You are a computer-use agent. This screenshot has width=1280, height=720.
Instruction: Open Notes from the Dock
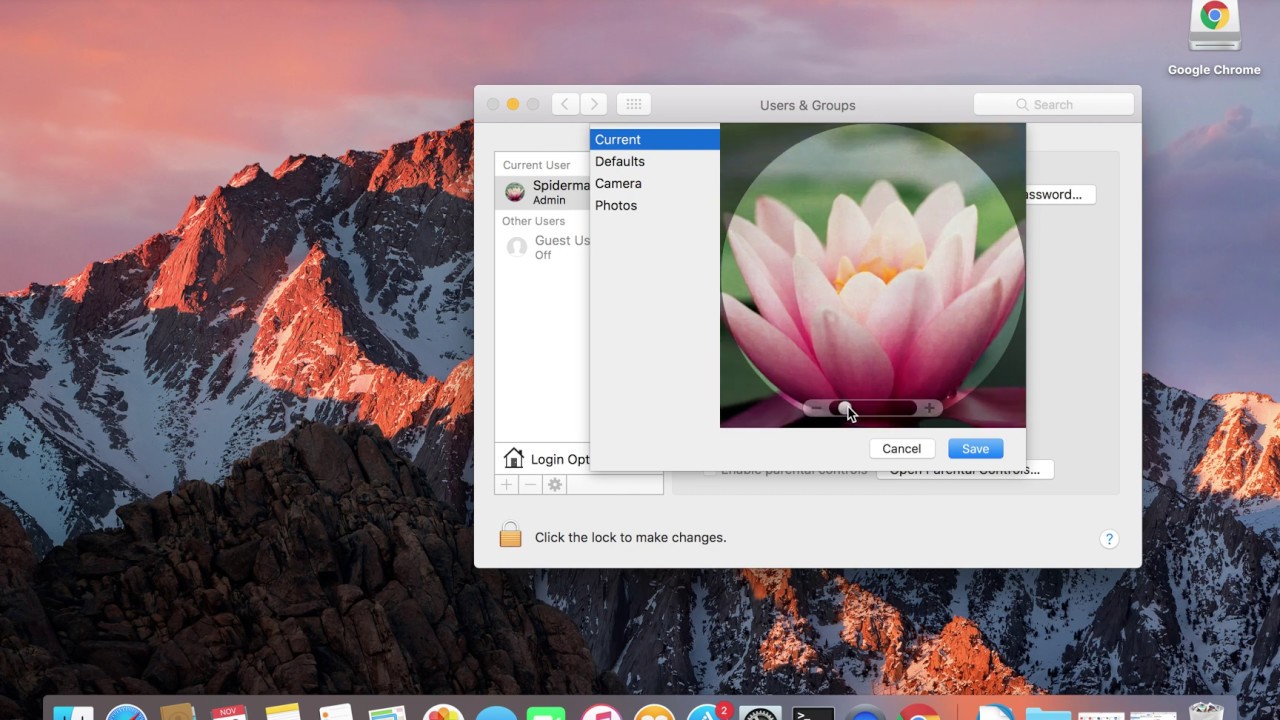click(283, 712)
